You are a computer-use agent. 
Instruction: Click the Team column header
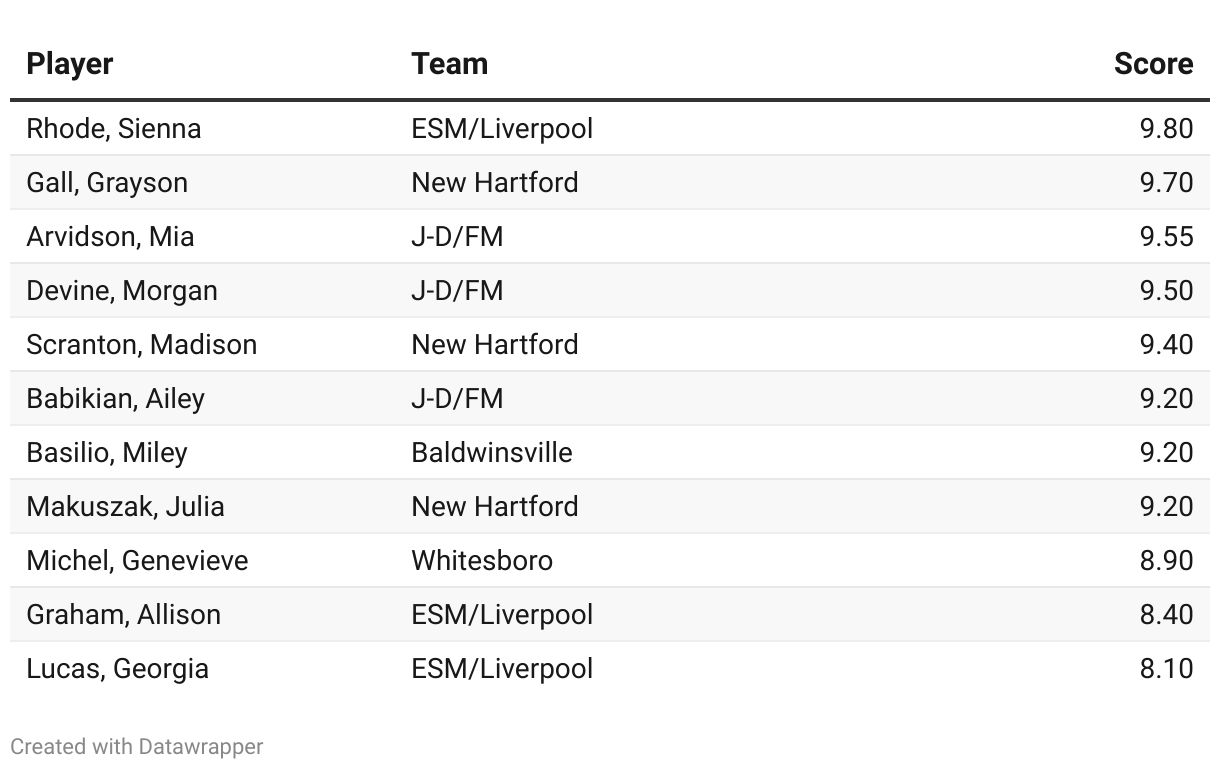(x=450, y=64)
